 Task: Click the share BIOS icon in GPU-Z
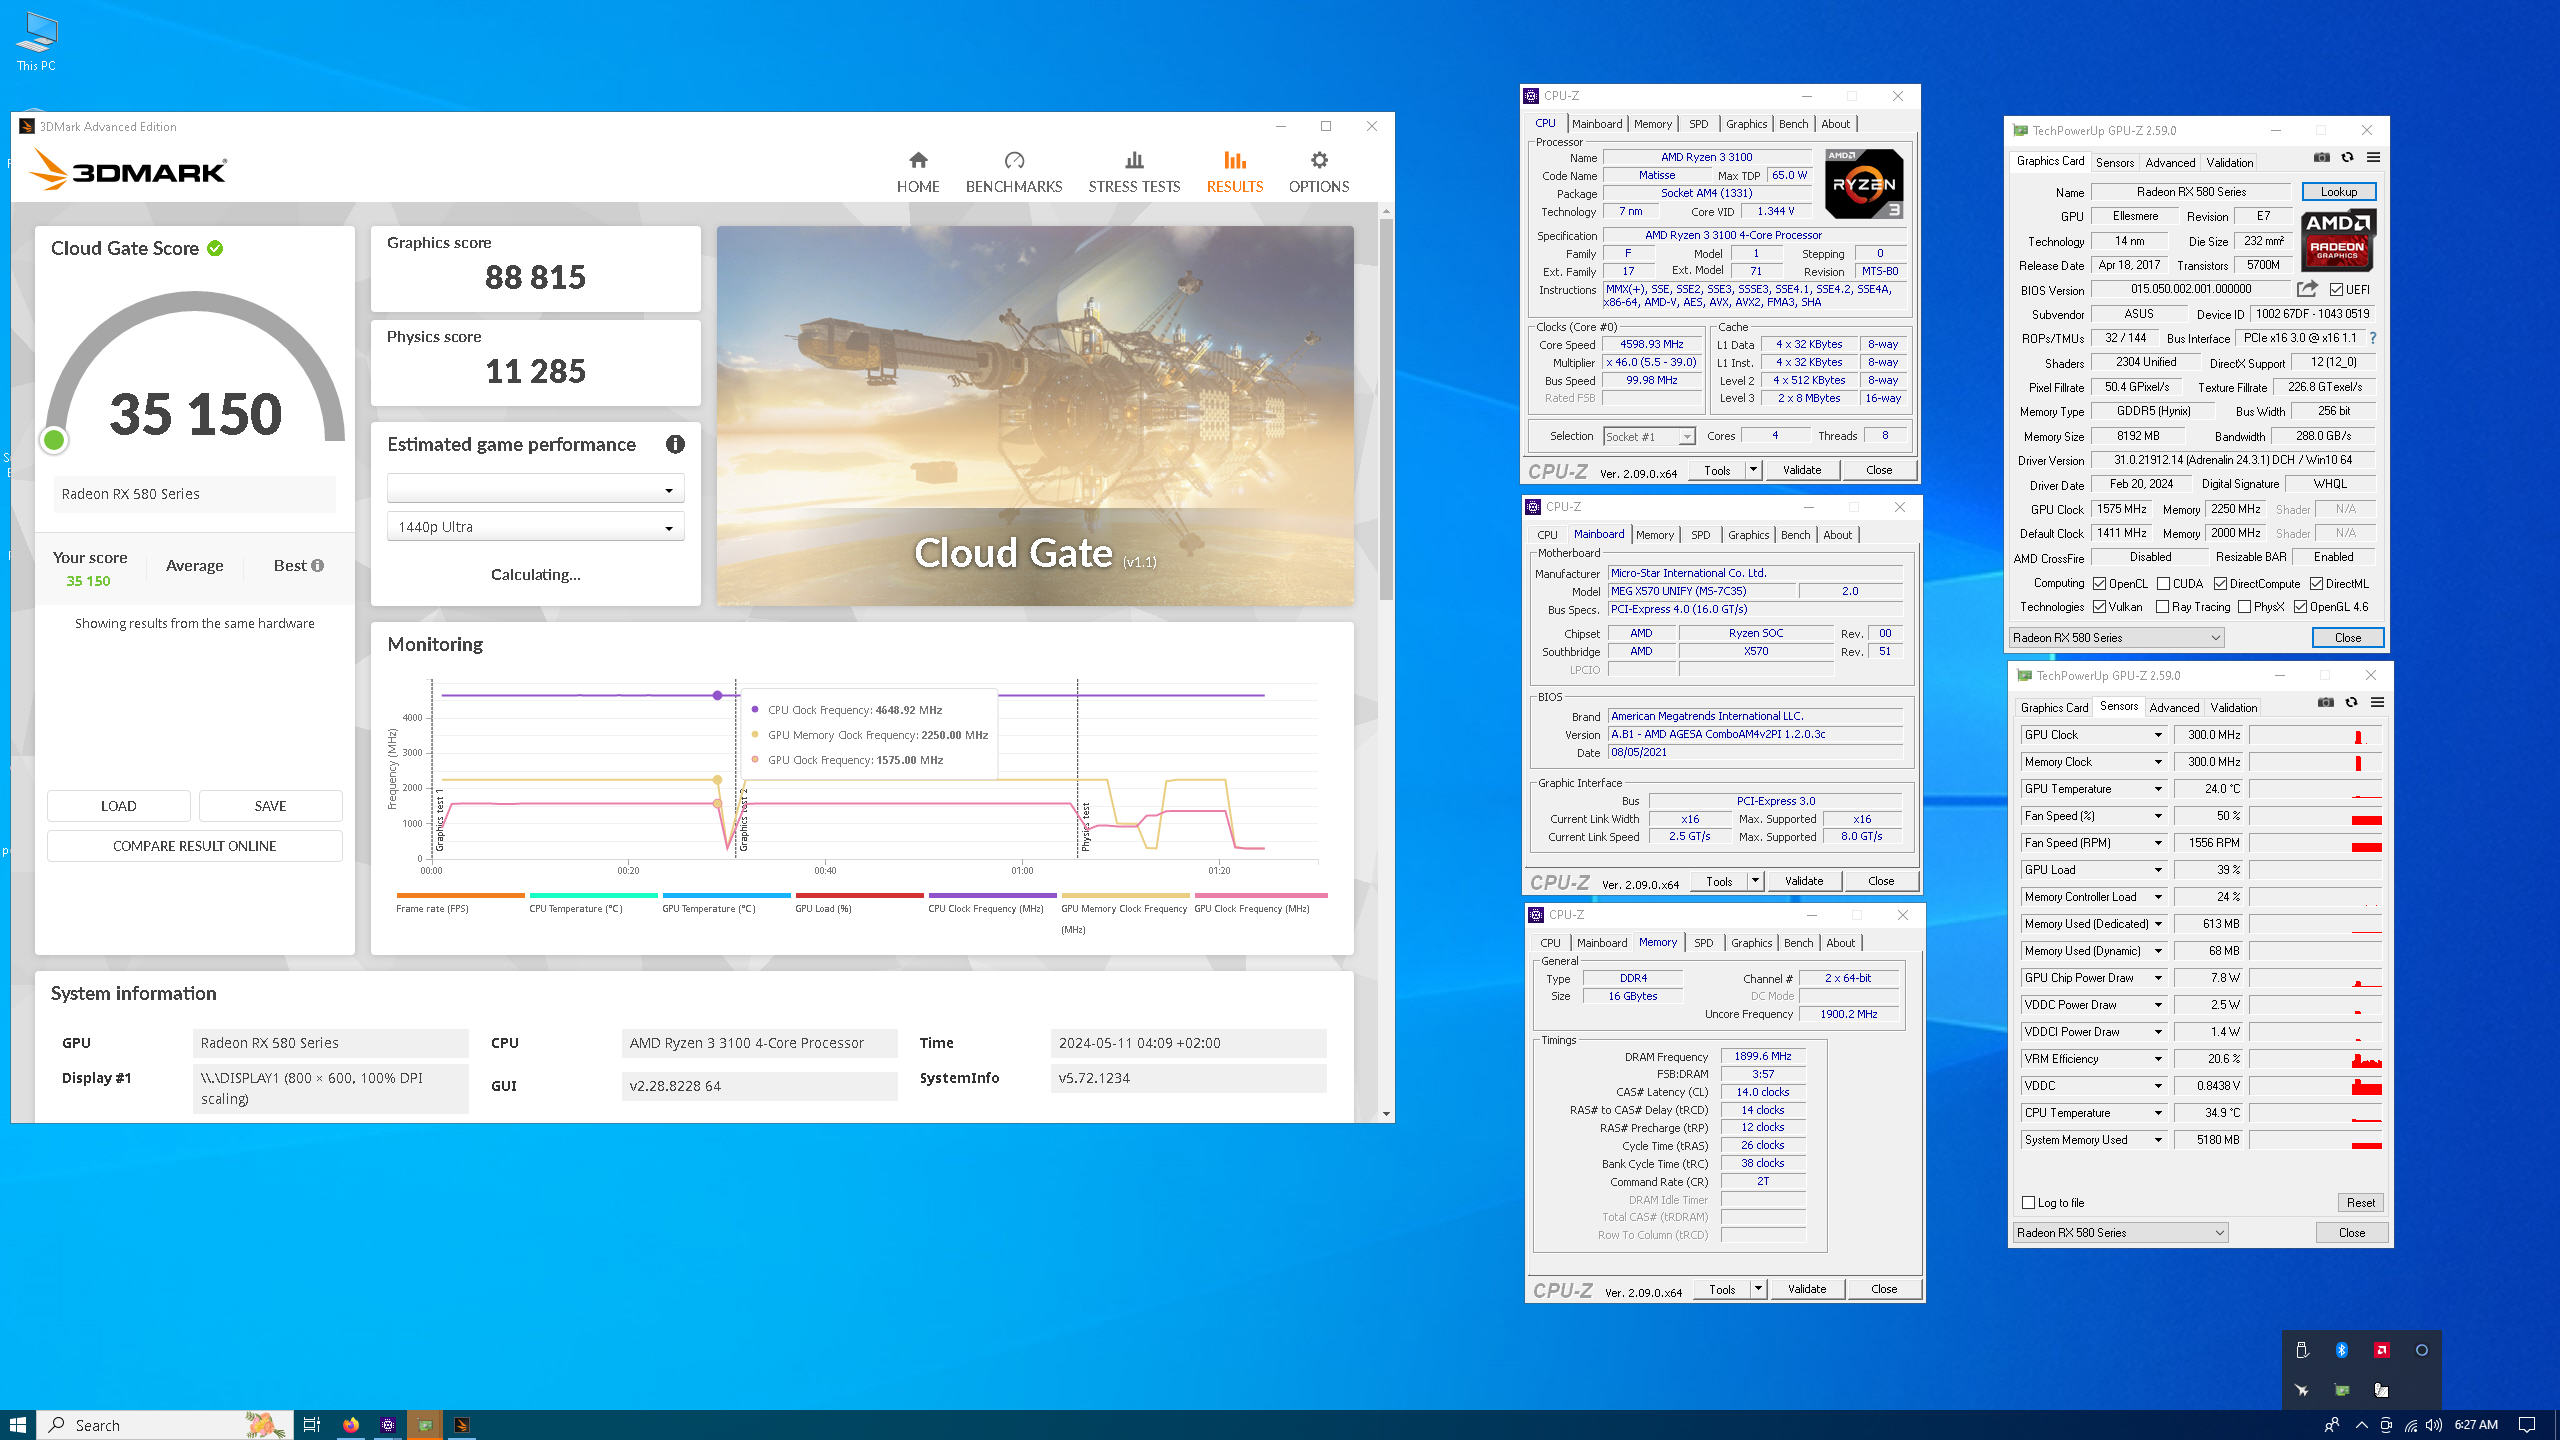[x=2307, y=289]
